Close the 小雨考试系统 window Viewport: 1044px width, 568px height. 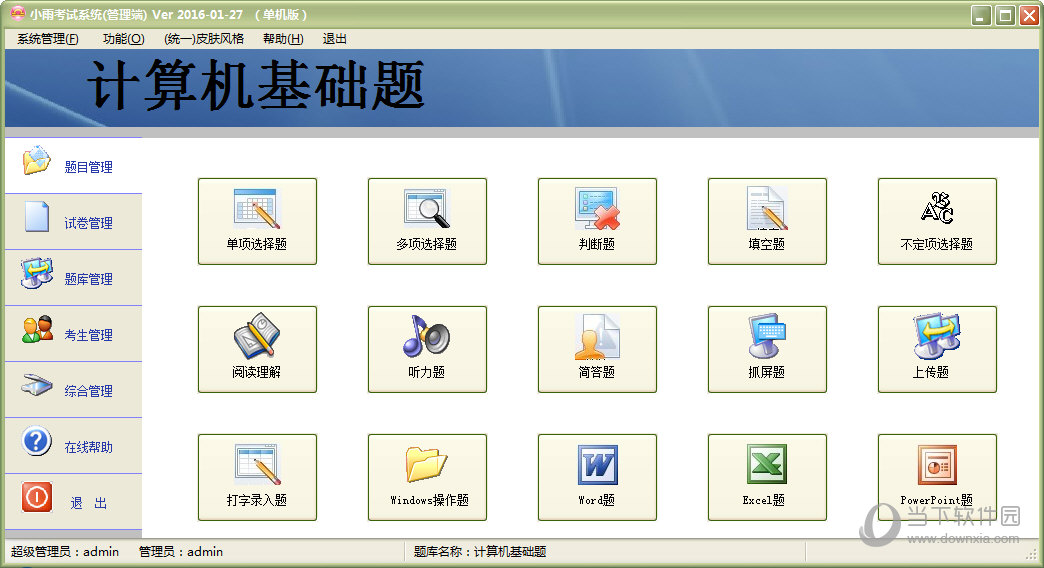[x=1029, y=15]
